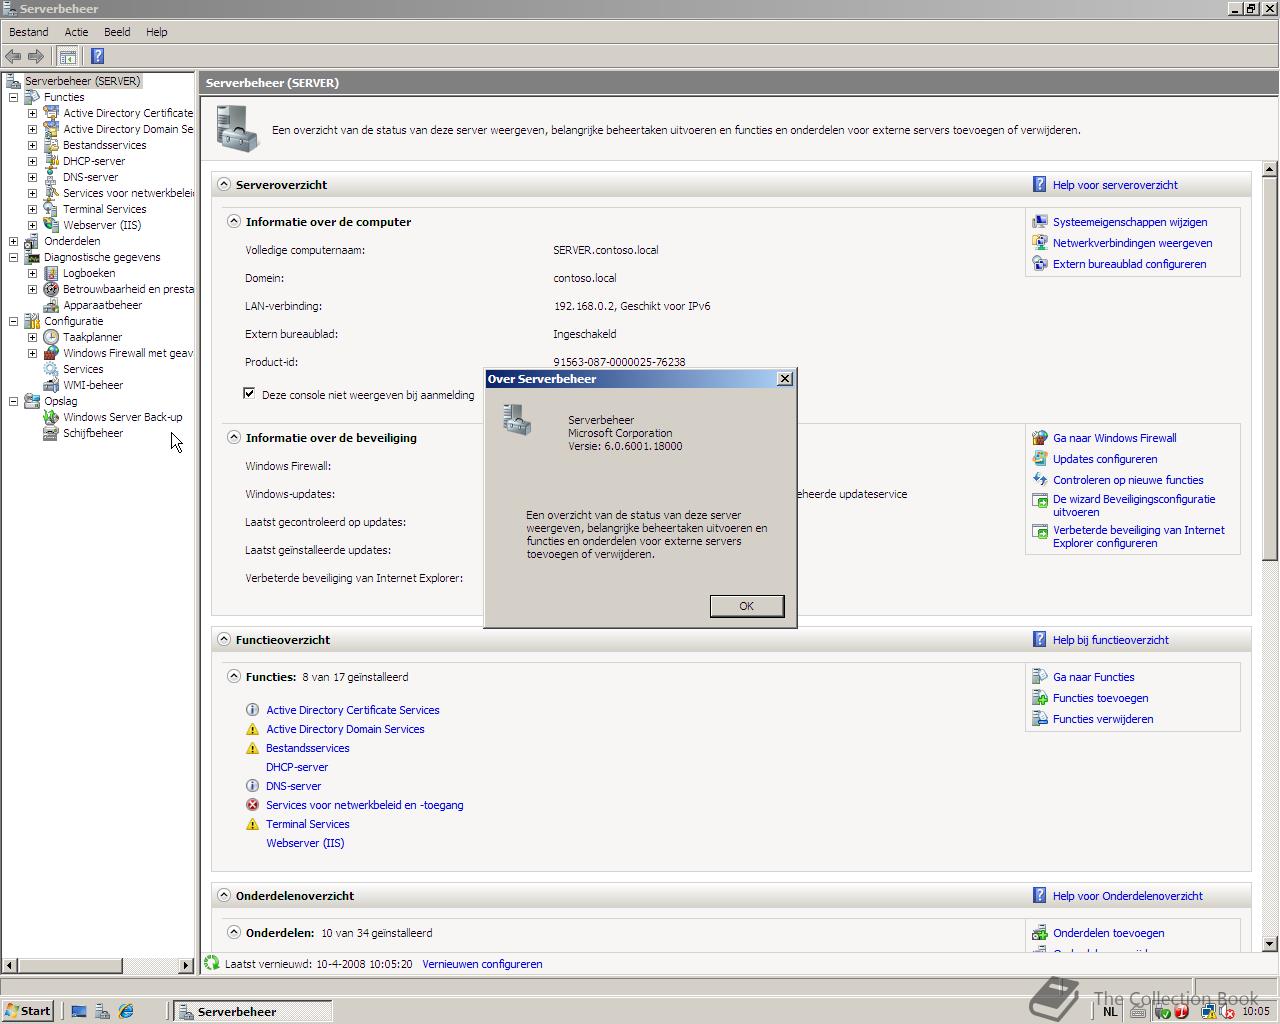Image resolution: width=1280 pixels, height=1024 pixels.
Task: Click the tree pane horizontal scrollbar right arrow
Action: point(186,965)
